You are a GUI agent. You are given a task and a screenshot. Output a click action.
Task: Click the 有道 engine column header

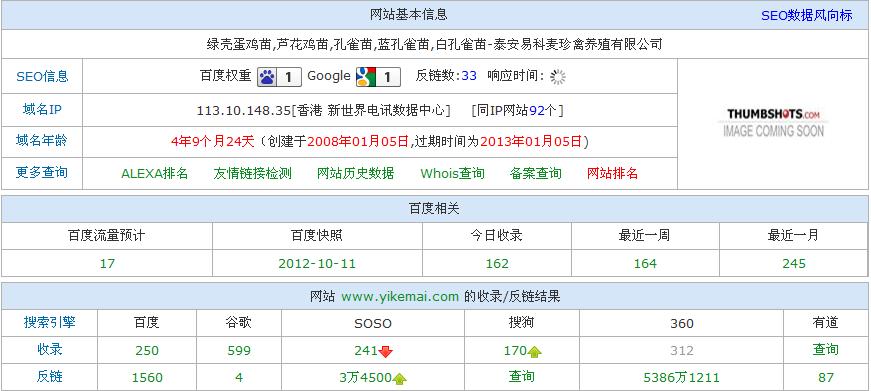826,322
